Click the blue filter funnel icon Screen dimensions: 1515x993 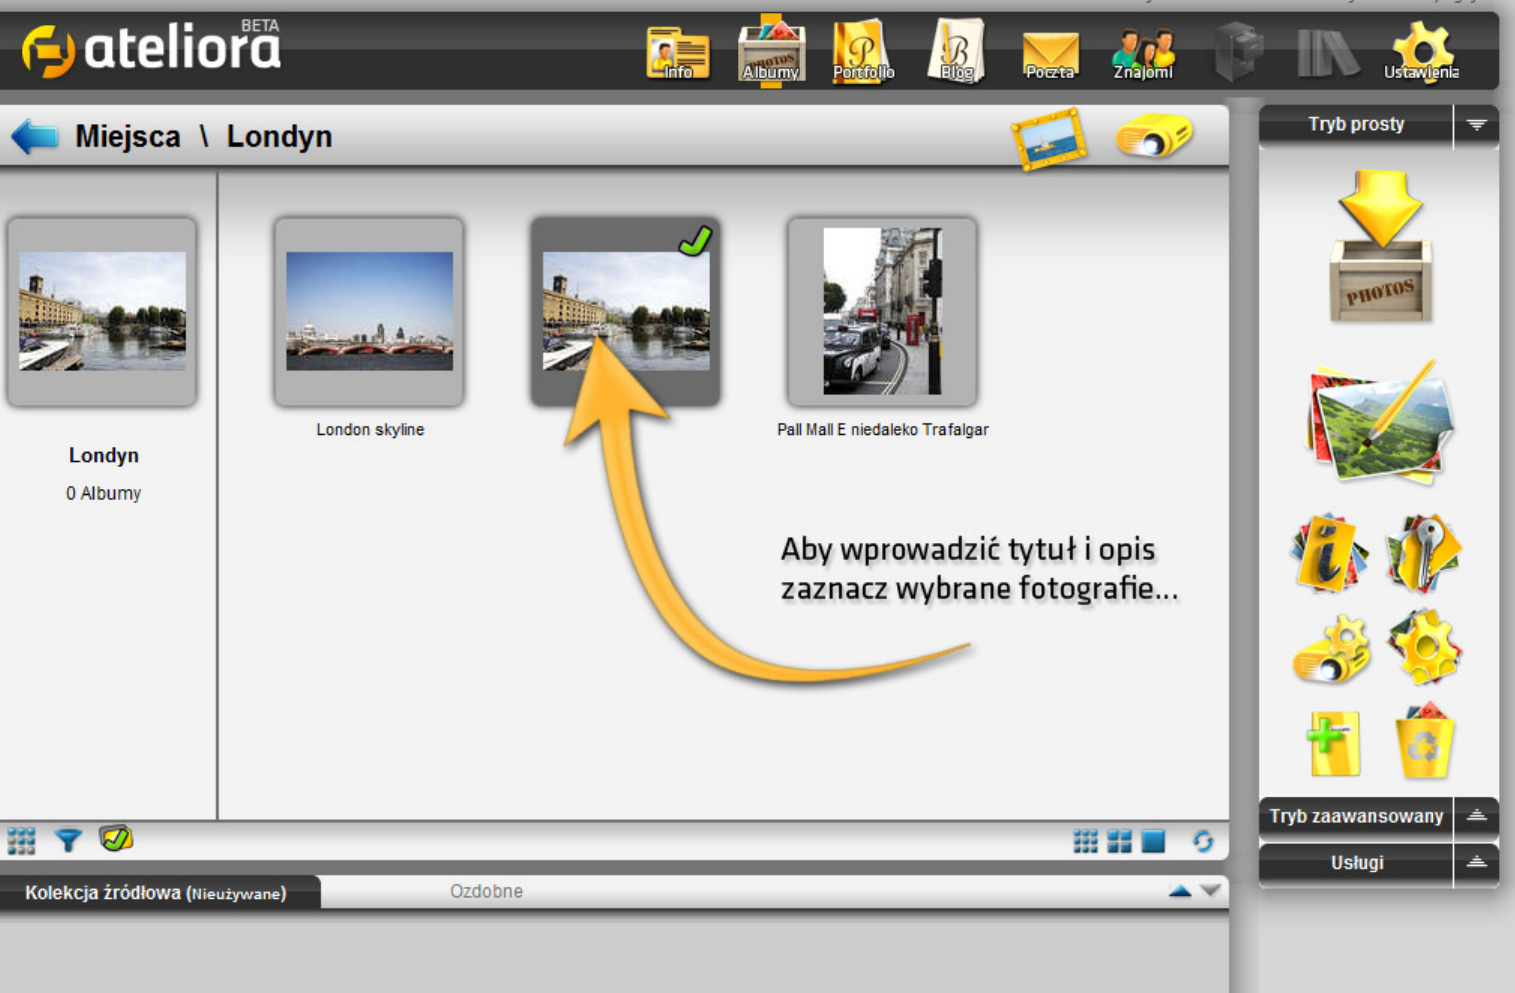click(x=68, y=841)
